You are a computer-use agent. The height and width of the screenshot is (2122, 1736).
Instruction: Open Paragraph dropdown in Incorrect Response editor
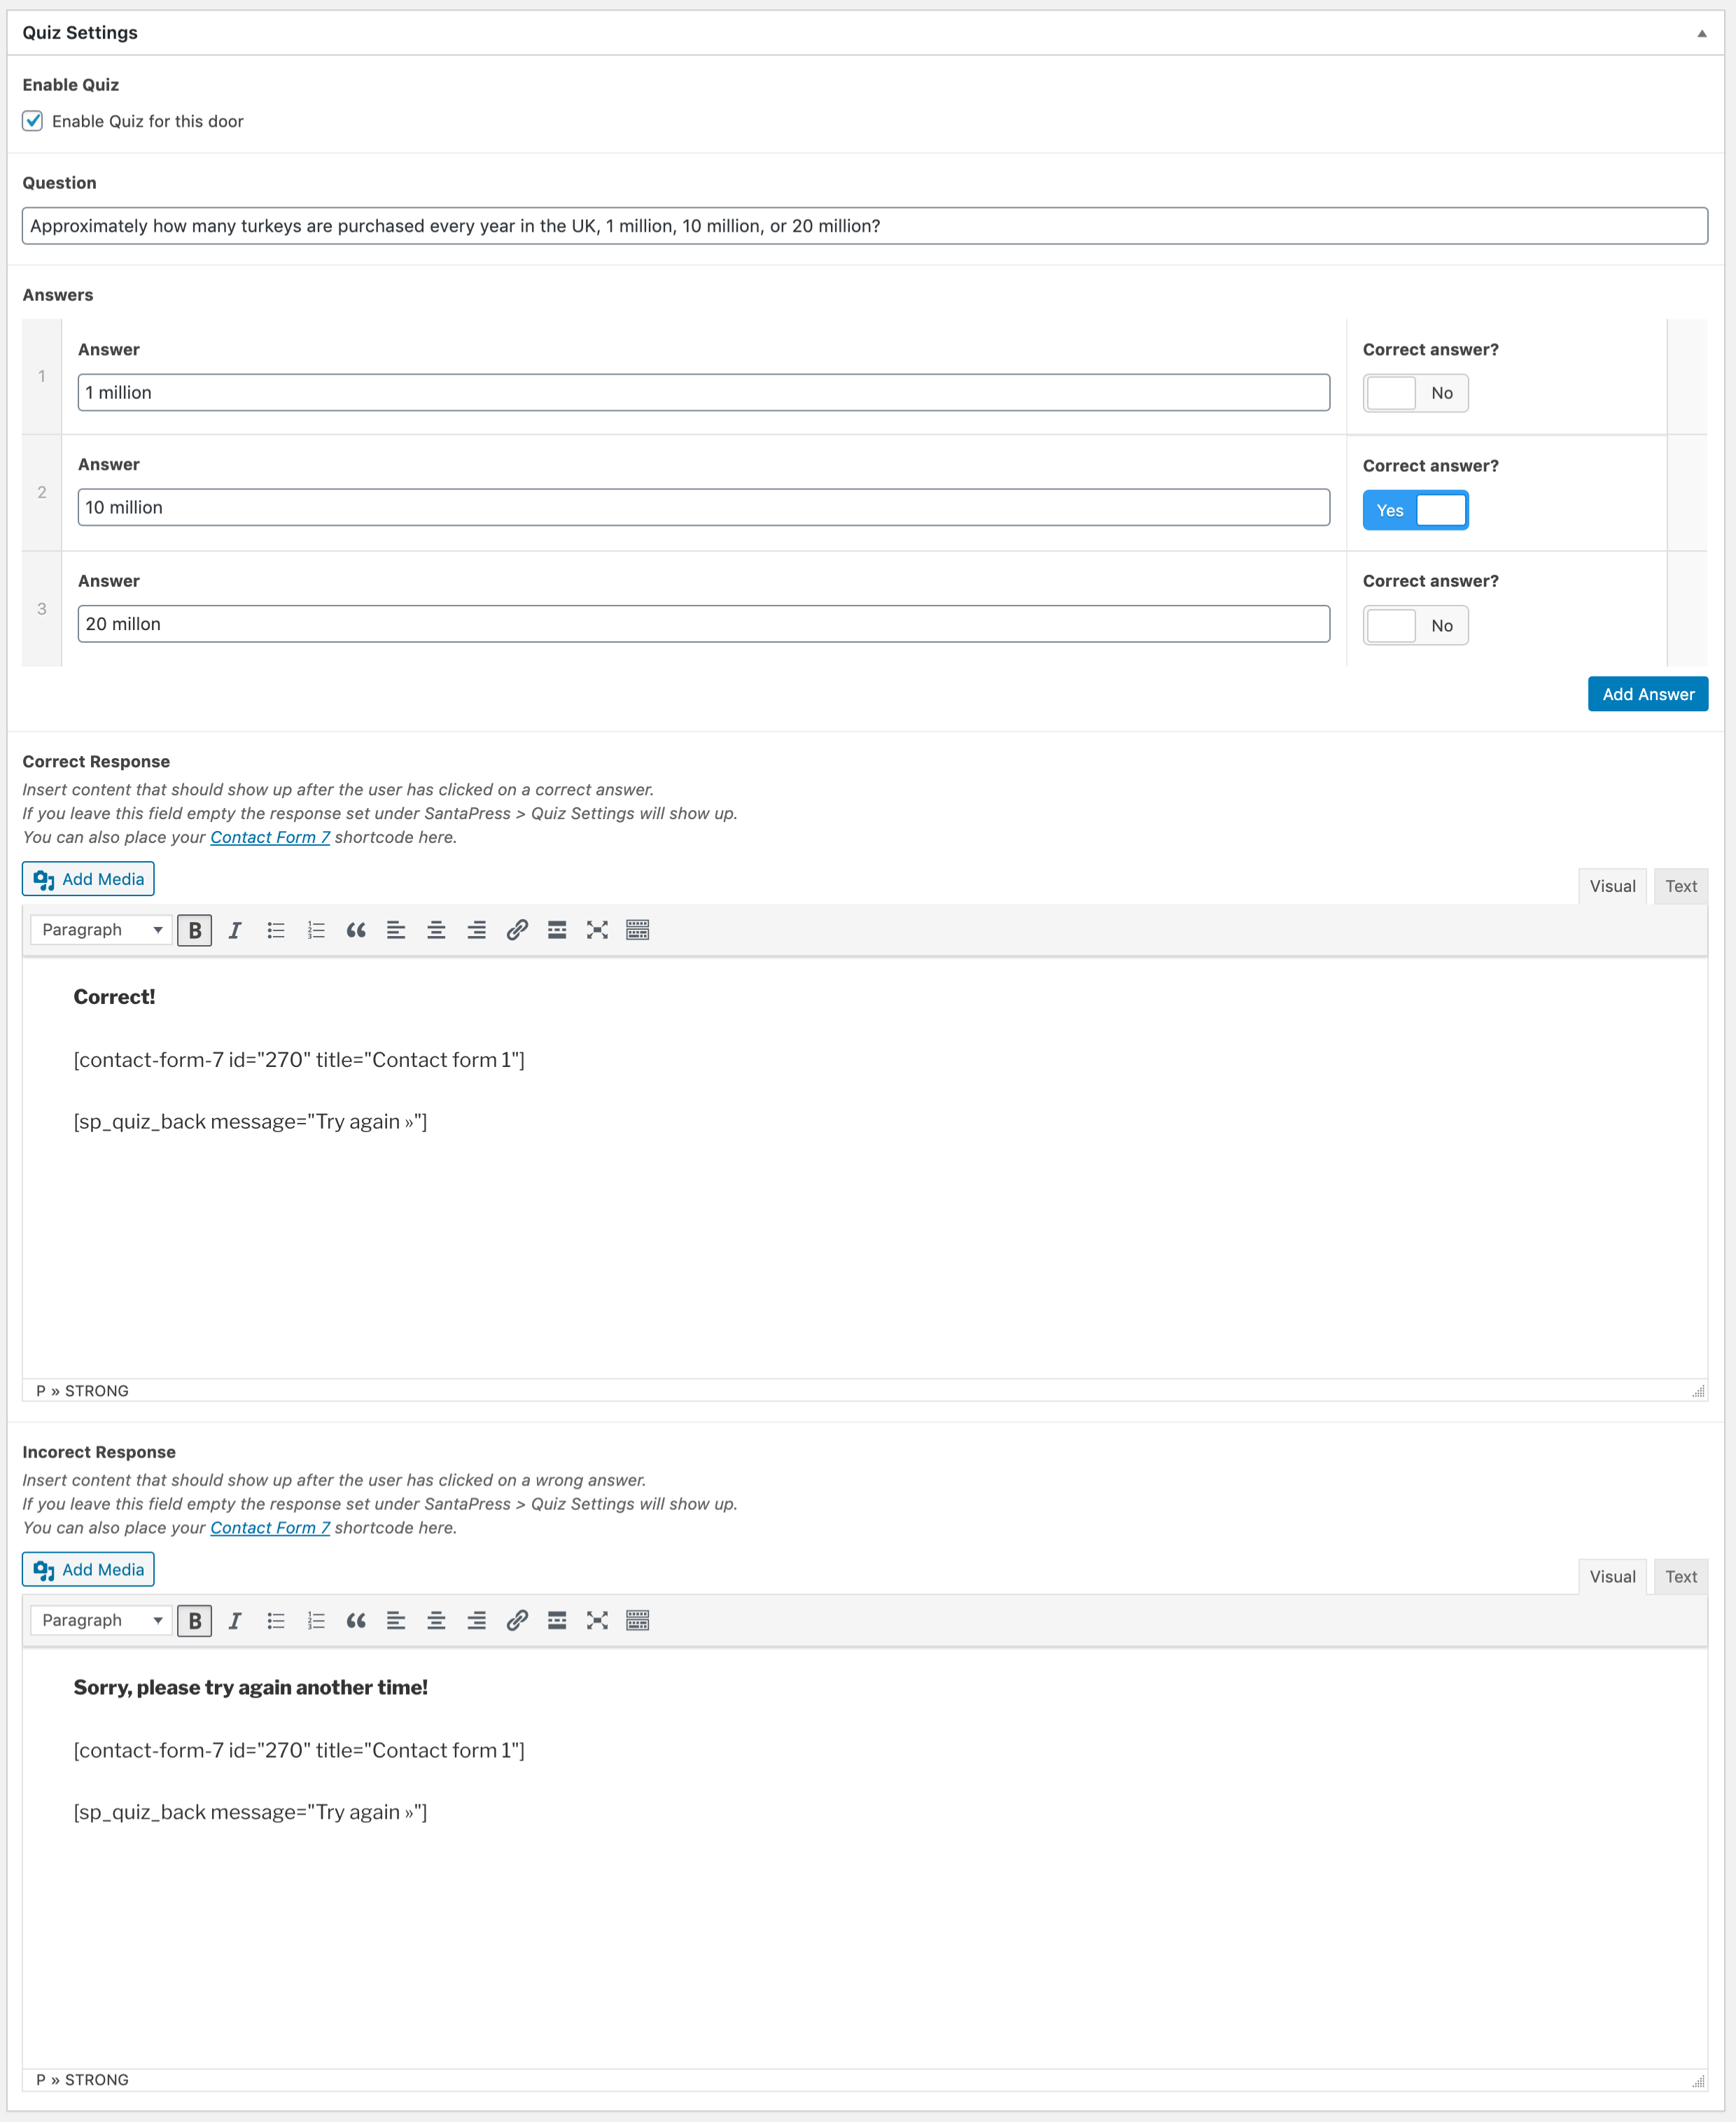pos(101,1620)
